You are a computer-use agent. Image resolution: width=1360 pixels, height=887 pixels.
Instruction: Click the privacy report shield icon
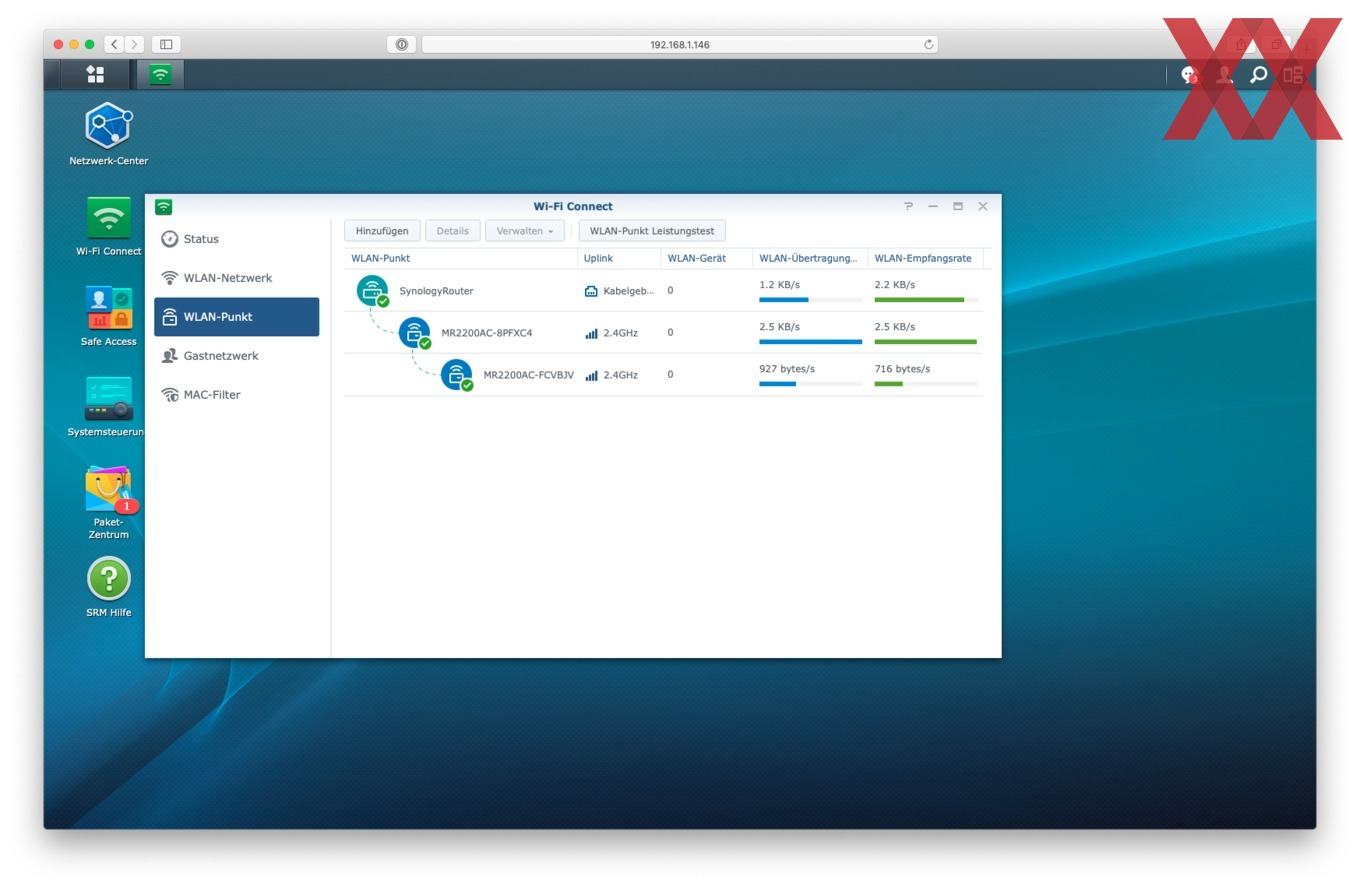coord(401,44)
